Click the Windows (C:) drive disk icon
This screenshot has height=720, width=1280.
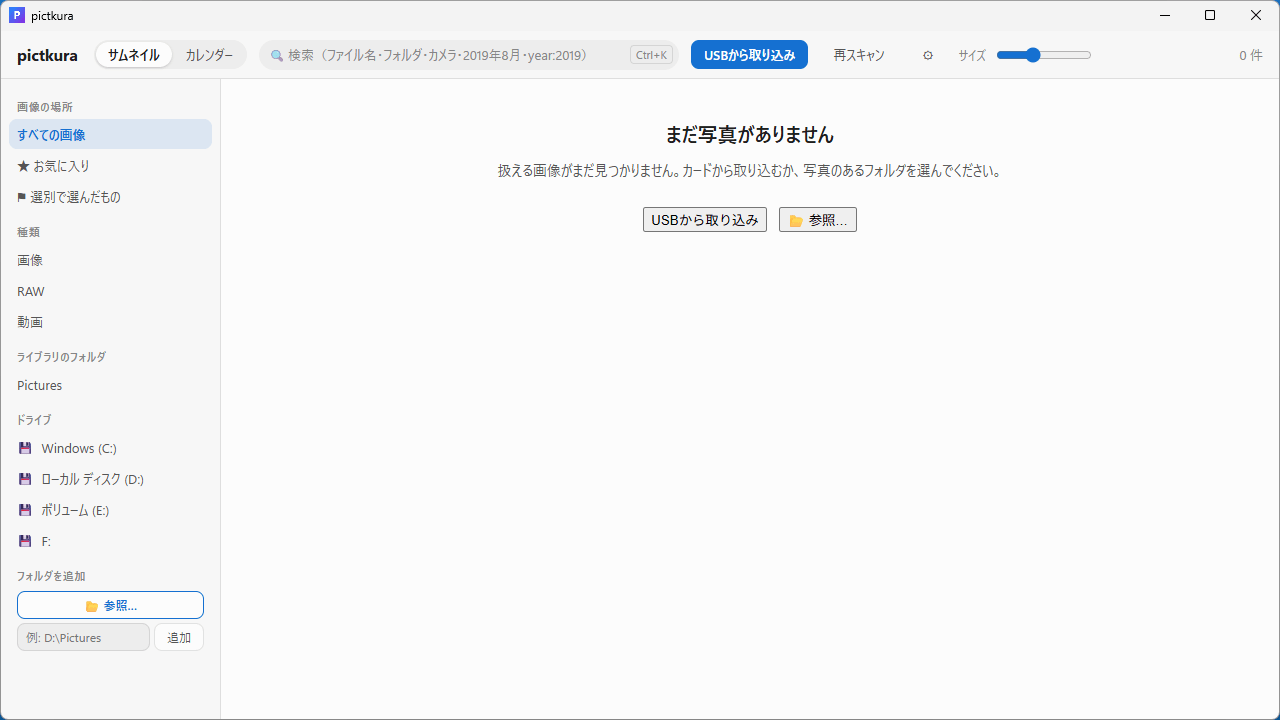click(x=25, y=448)
